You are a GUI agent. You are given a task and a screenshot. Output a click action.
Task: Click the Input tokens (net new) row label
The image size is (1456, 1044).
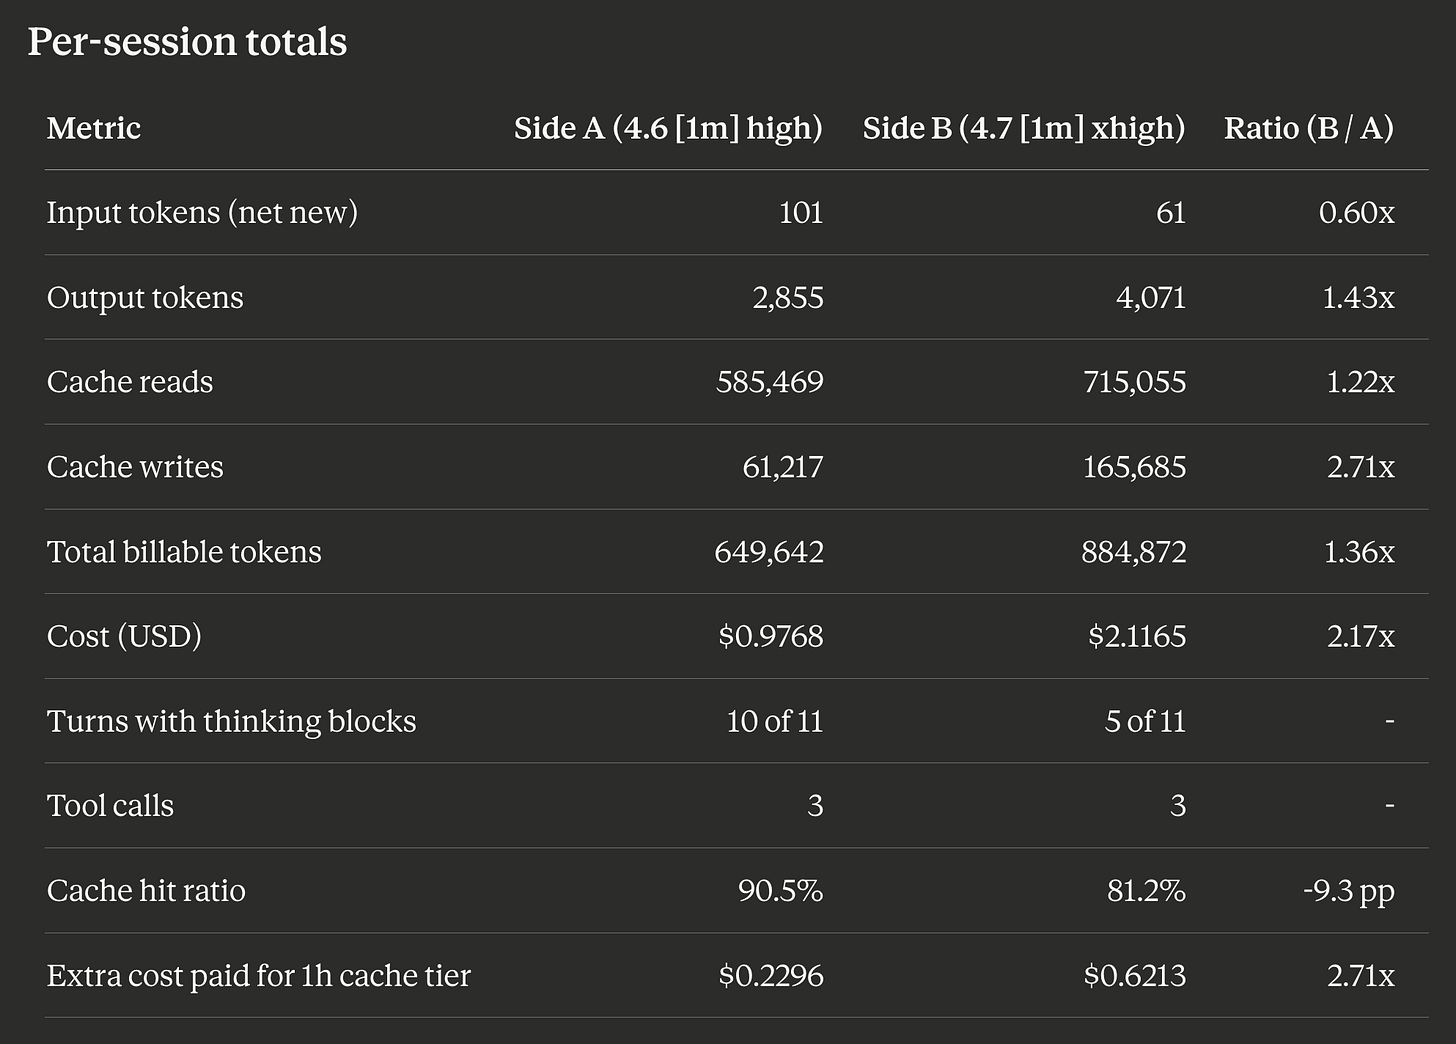[202, 213]
